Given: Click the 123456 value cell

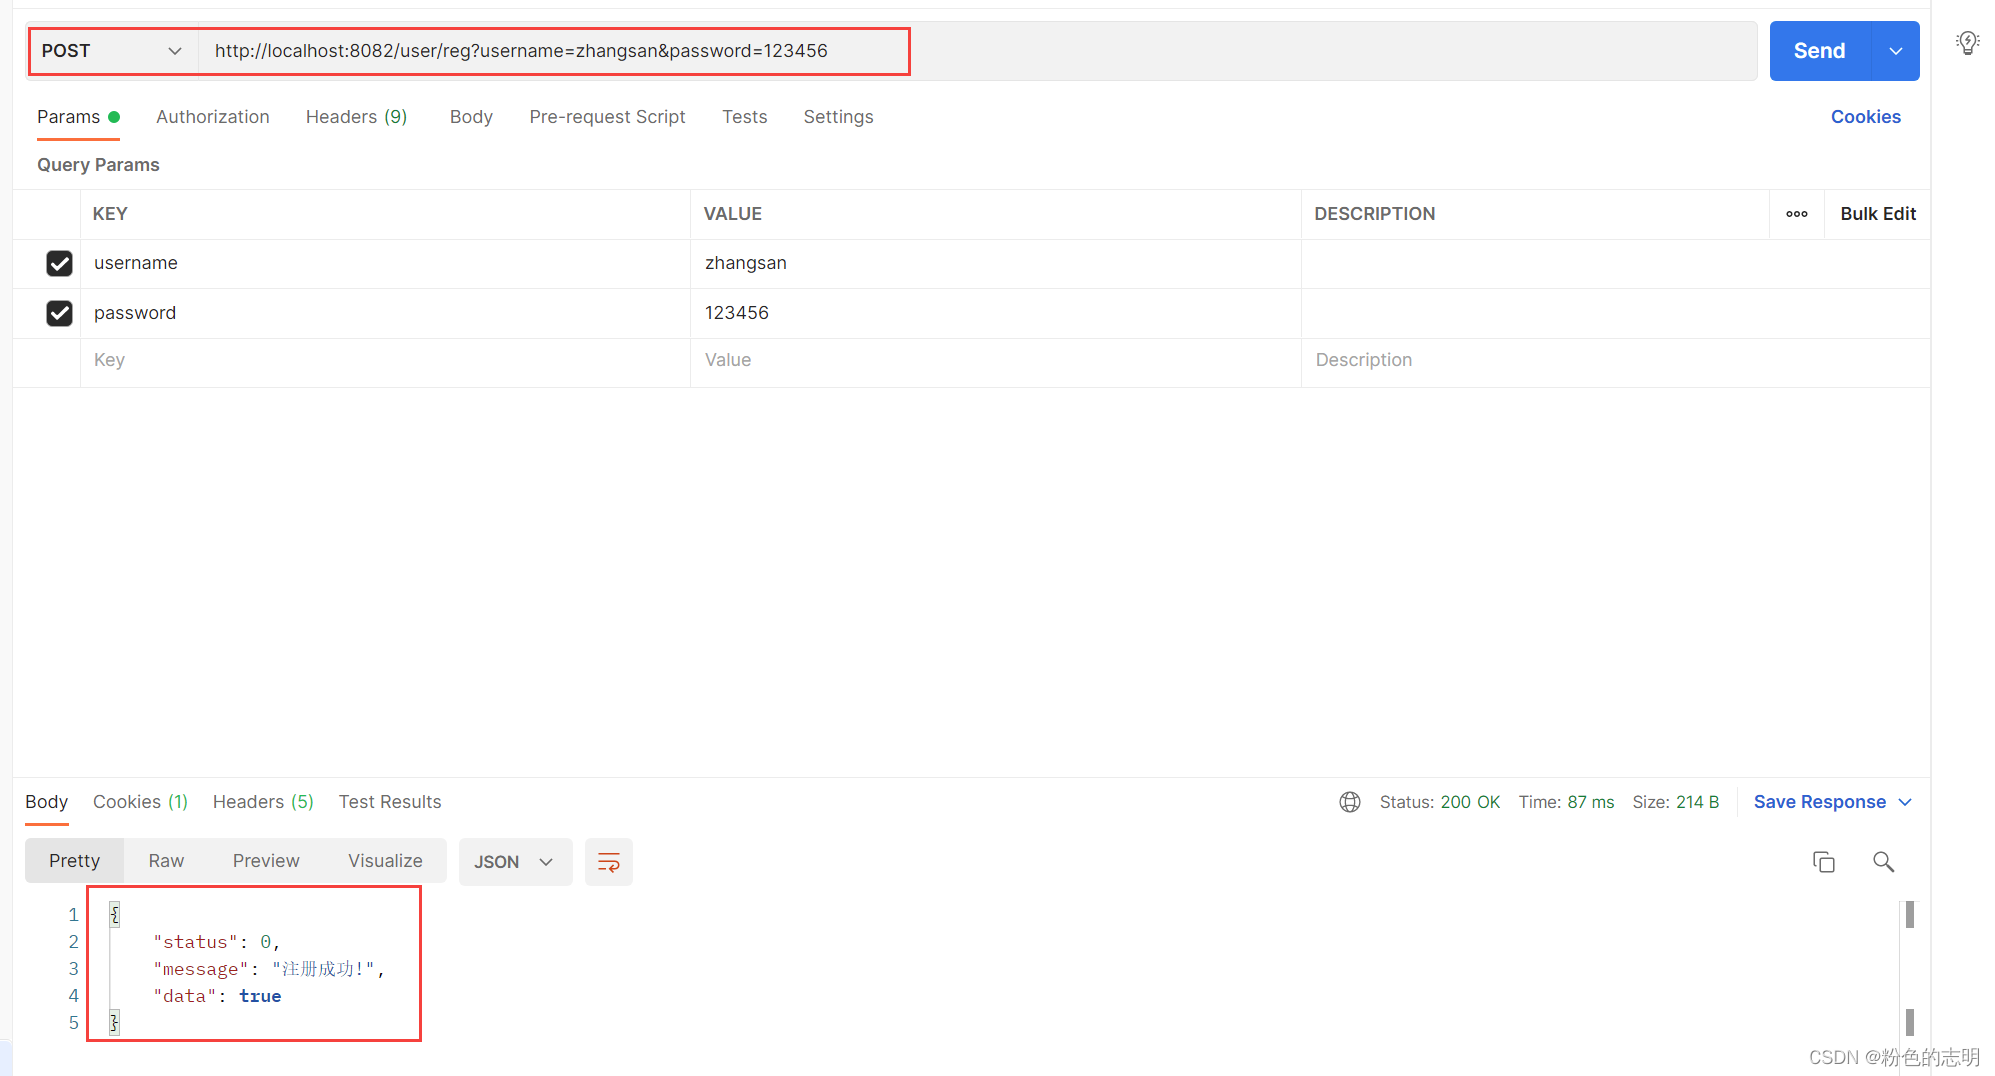Looking at the screenshot, I should (995, 313).
